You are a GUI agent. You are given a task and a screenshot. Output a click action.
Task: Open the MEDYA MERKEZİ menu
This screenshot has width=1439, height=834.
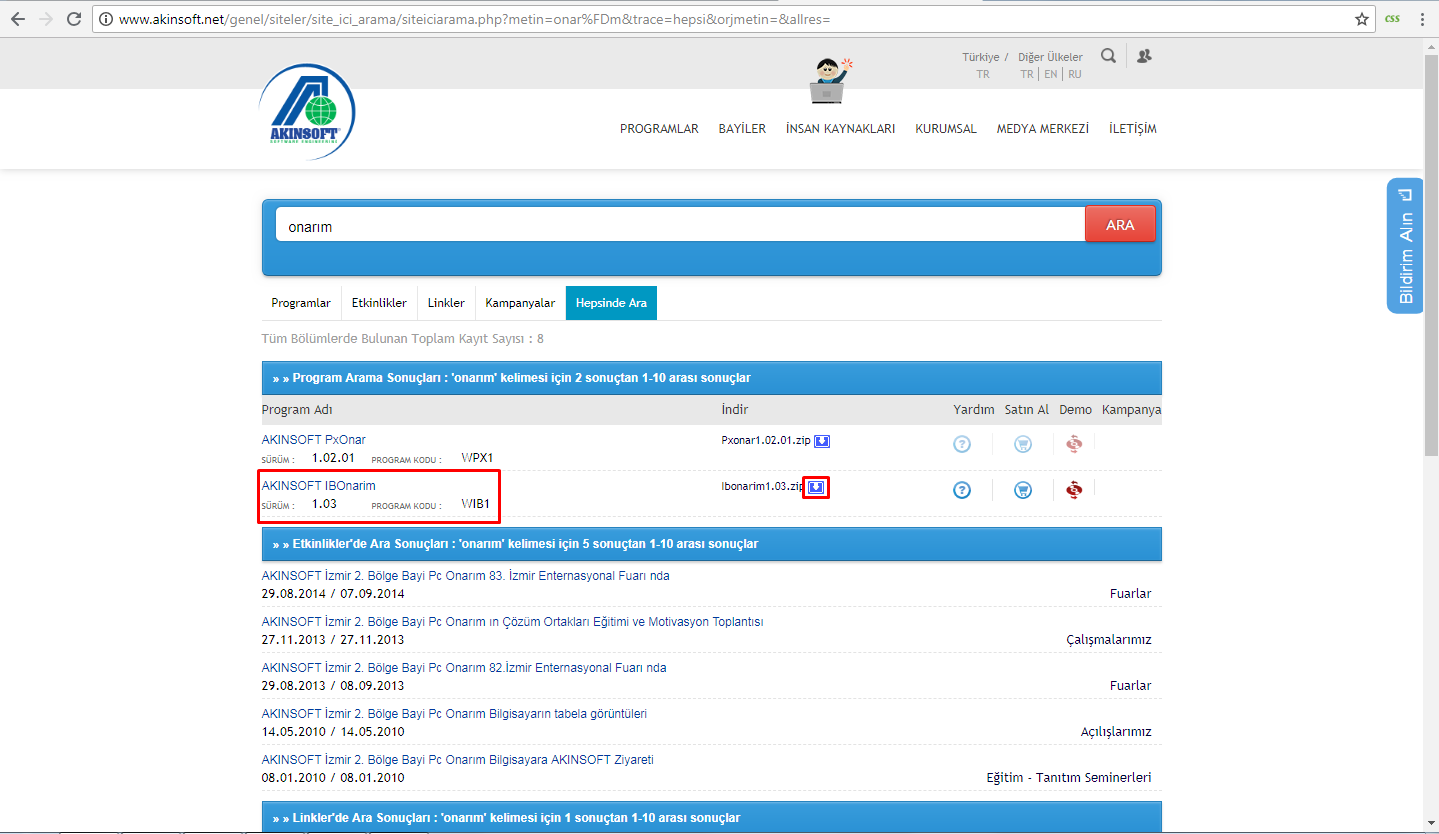point(1043,129)
